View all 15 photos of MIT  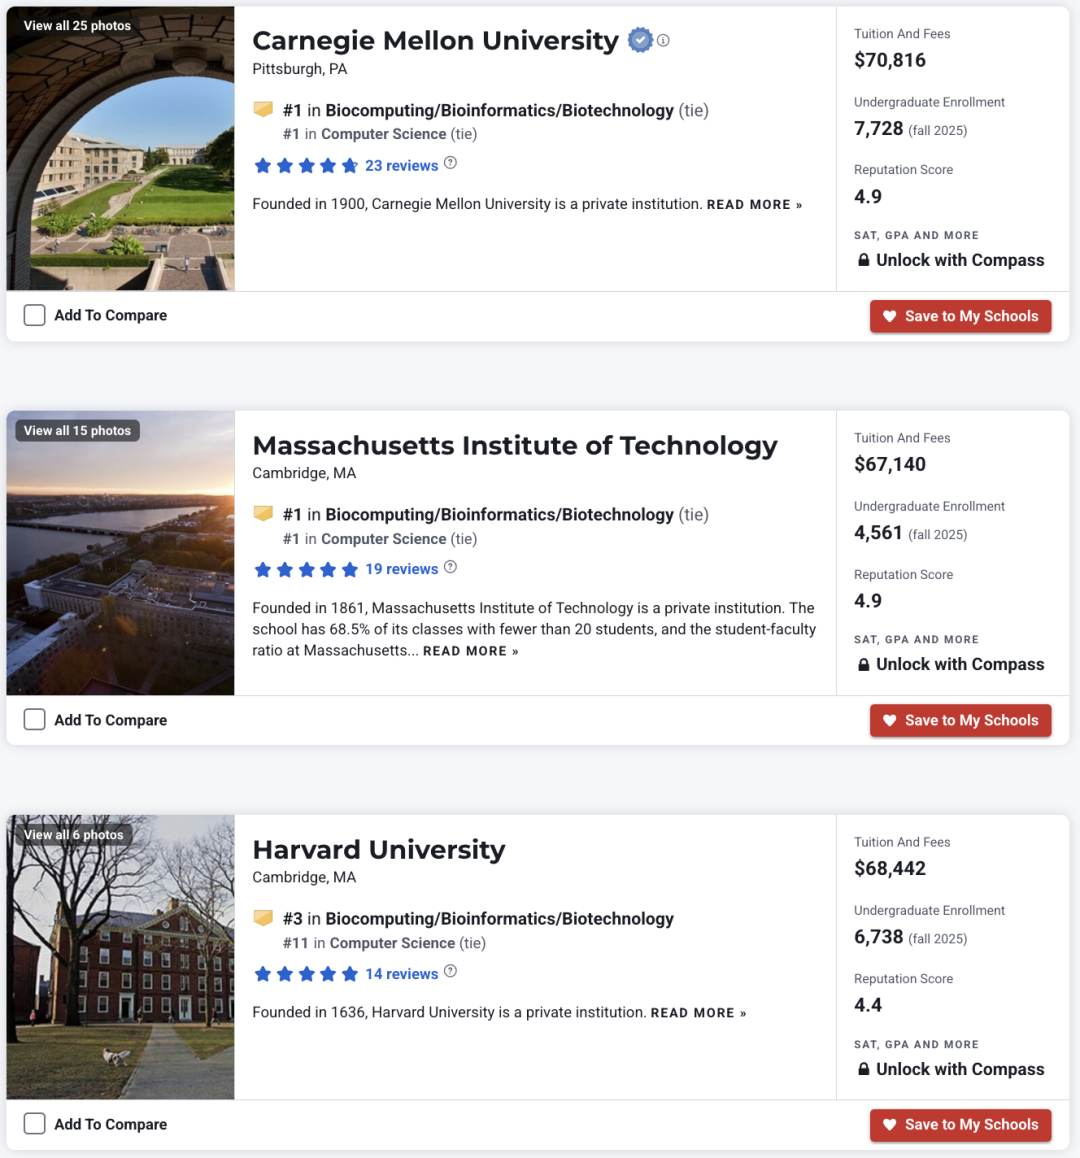click(77, 431)
